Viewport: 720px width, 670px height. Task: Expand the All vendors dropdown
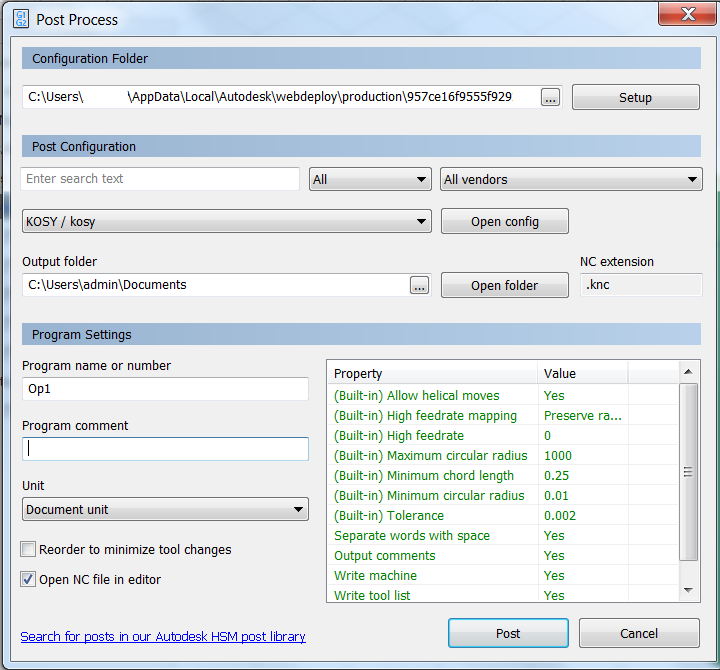coord(571,180)
